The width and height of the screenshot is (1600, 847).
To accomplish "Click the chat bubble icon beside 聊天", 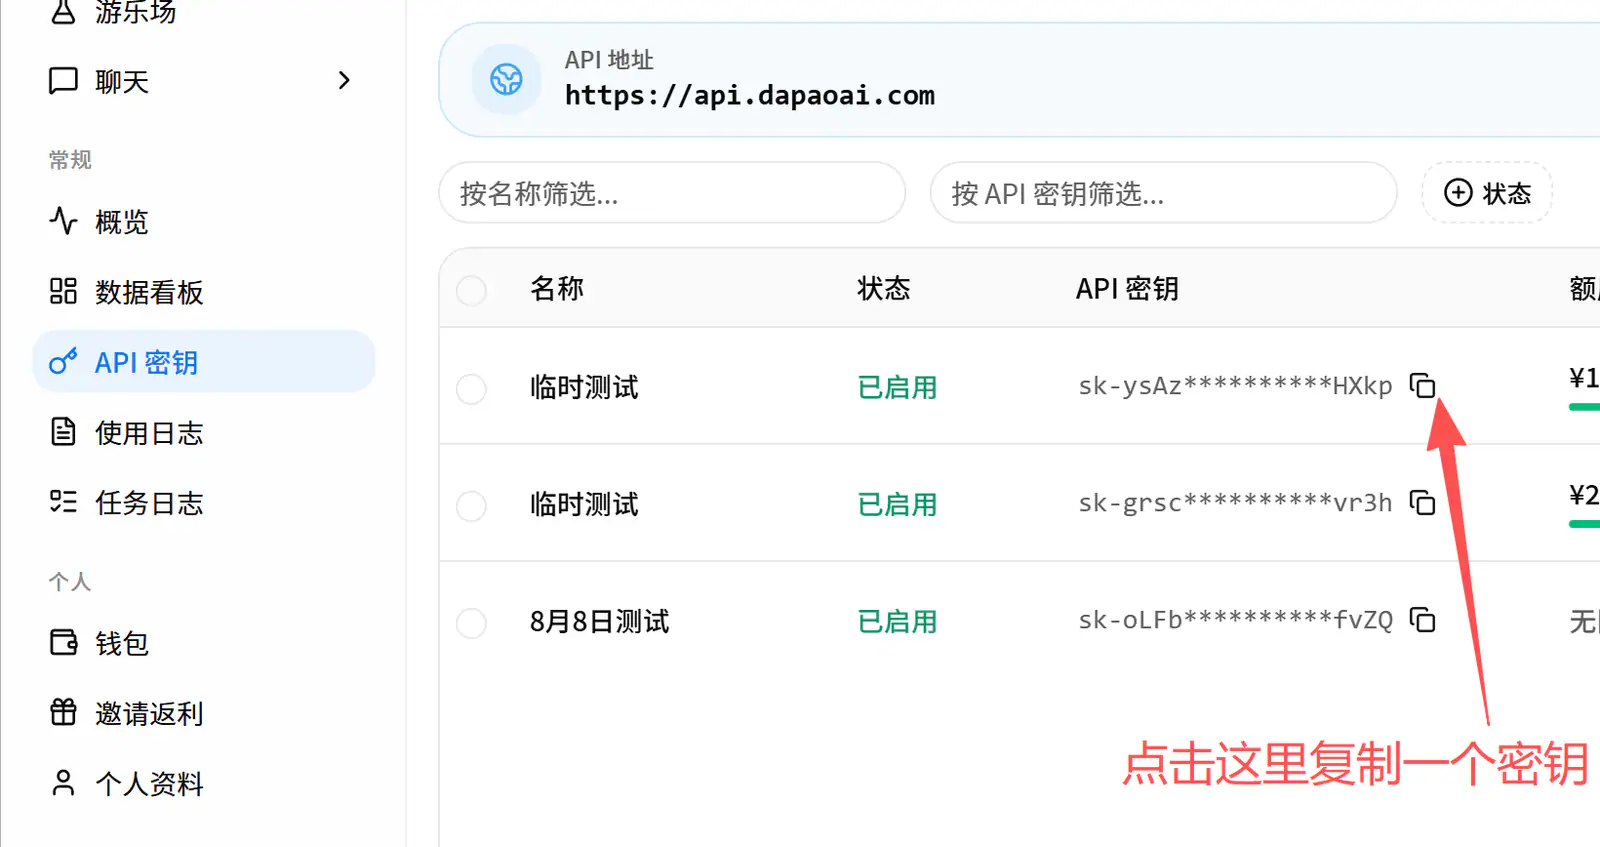I will click(63, 80).
